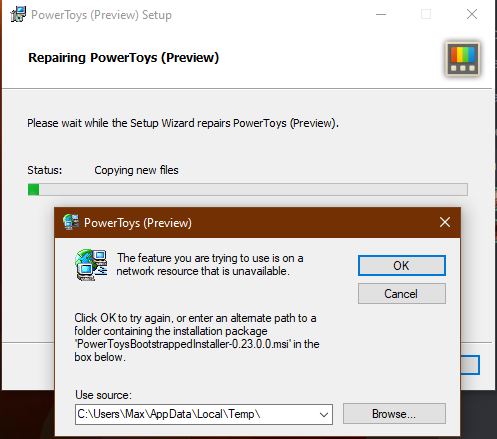Click the 'Status:' label

click(45, 170)
